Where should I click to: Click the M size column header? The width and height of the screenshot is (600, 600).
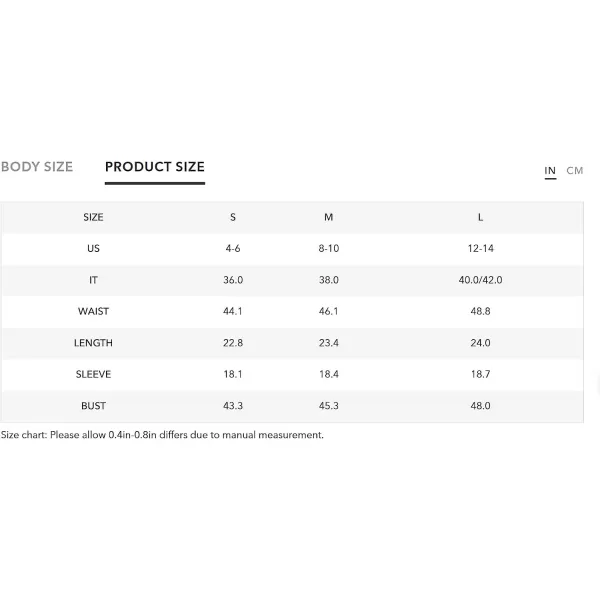pos(329,217)
